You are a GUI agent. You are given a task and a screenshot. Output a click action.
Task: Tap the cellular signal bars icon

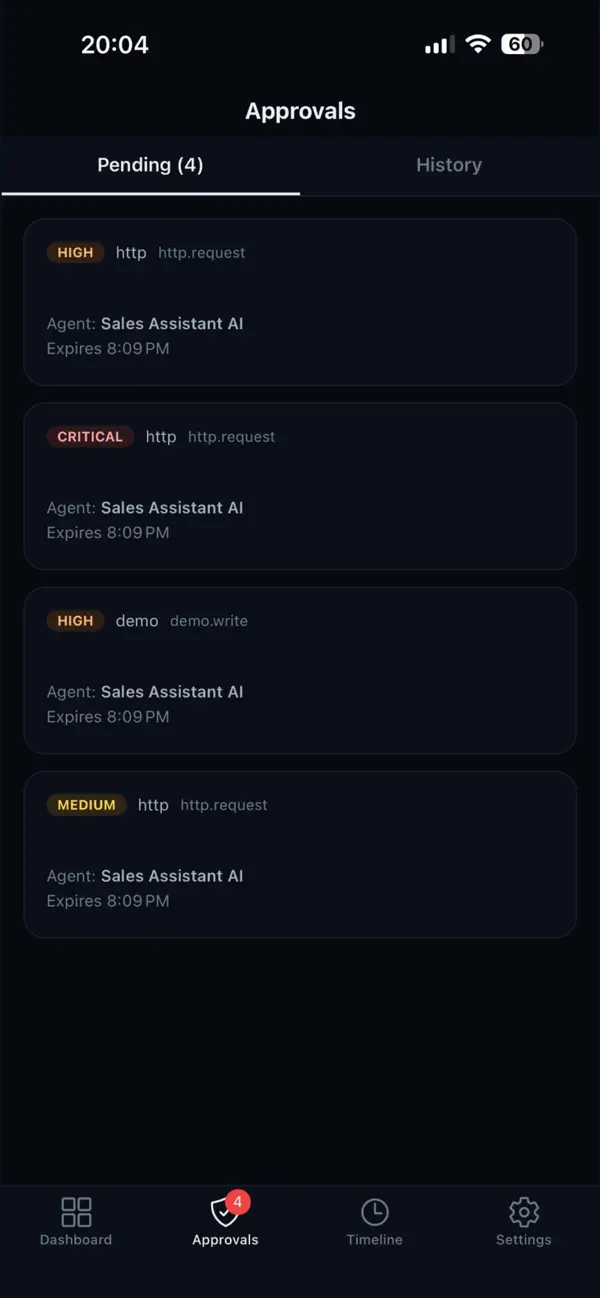438,44
